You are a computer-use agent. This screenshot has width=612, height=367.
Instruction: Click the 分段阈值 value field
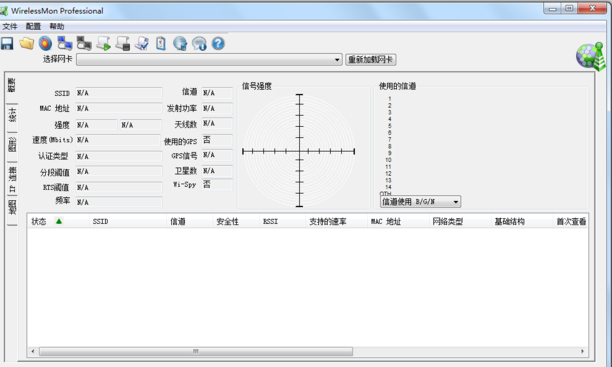119,171
